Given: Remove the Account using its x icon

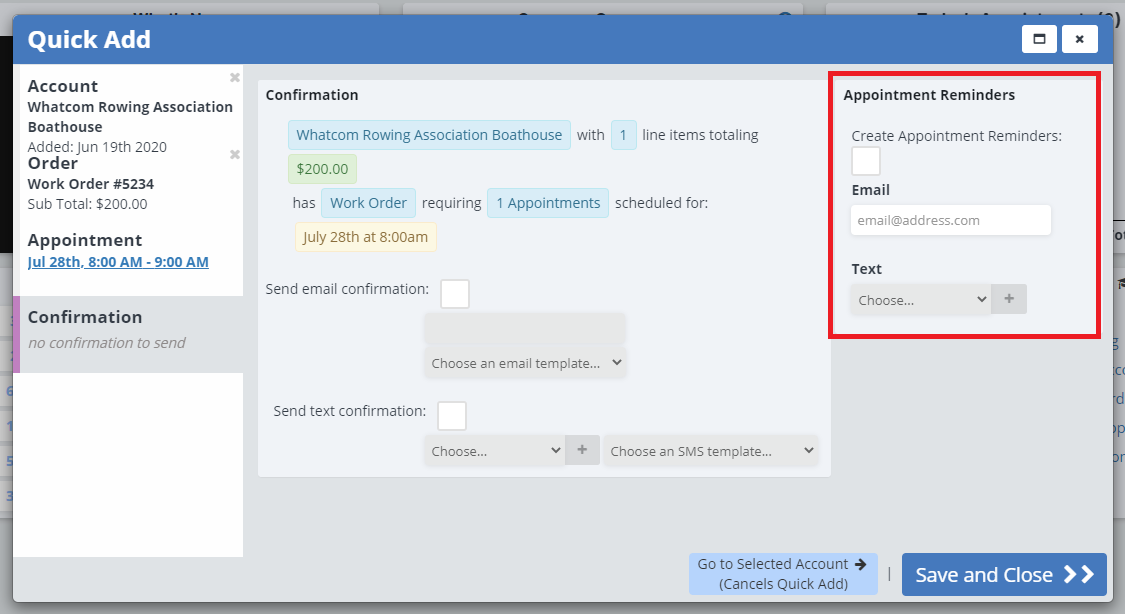Looking at the screenshot, I should [x=234, y=78].
